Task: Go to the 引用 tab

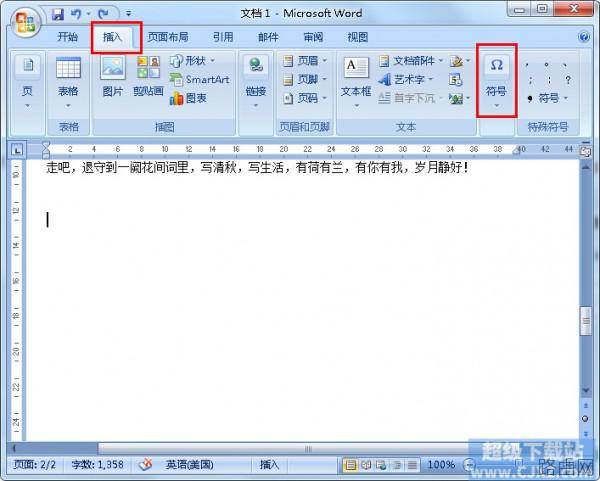Action: point(223,37)
